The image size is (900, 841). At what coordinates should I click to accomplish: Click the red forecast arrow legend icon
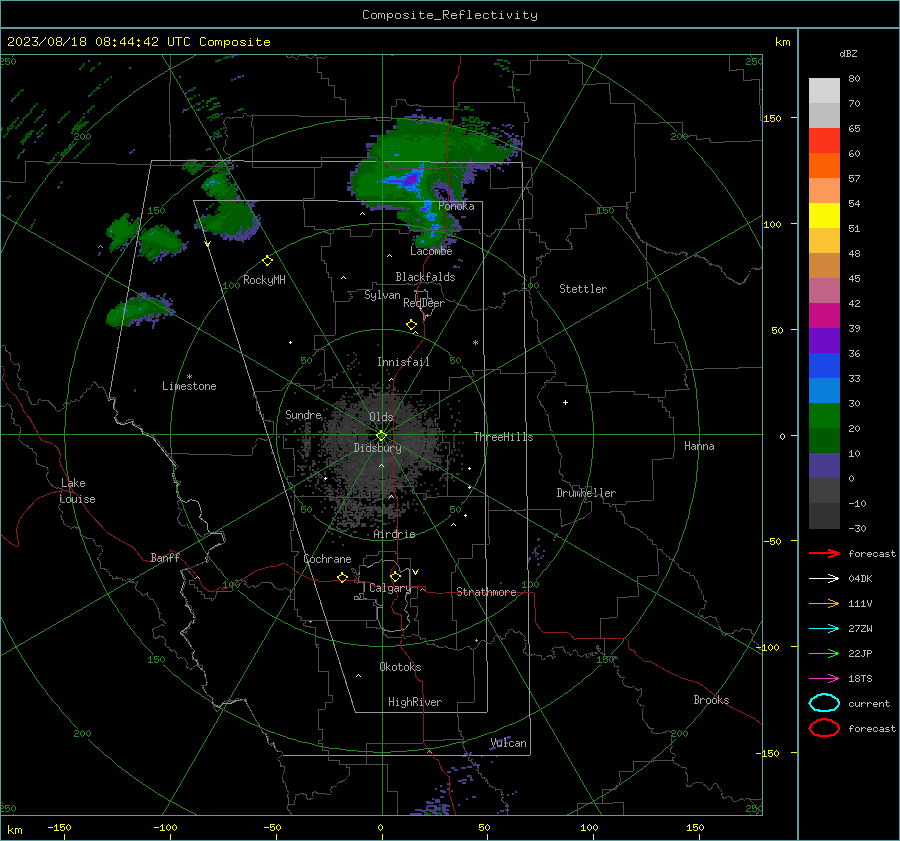point(824,553)
